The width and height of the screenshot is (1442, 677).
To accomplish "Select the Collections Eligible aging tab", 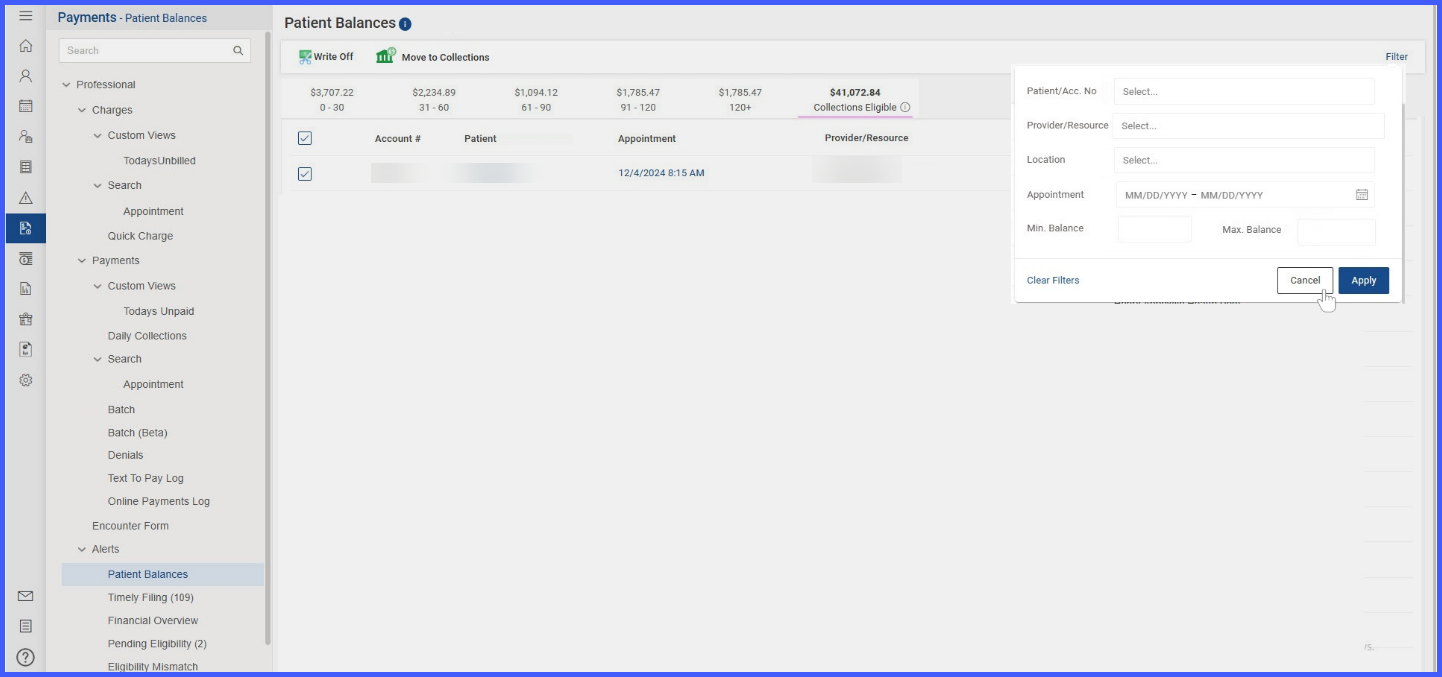I will (x=855, y=100).
